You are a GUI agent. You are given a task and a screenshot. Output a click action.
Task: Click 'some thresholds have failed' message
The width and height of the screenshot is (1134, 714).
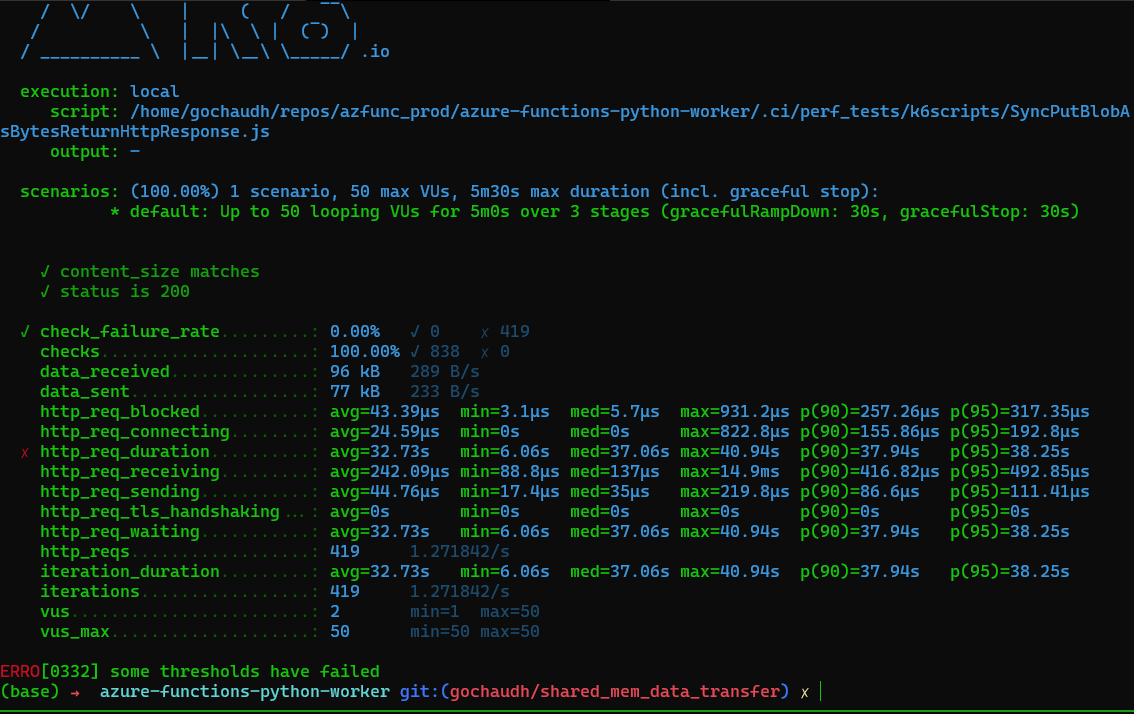tap(244, 672)
